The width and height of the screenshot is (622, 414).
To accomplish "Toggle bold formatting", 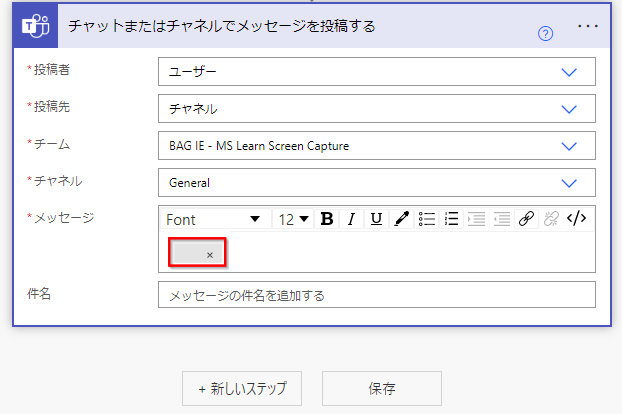I will coord(327,219).
